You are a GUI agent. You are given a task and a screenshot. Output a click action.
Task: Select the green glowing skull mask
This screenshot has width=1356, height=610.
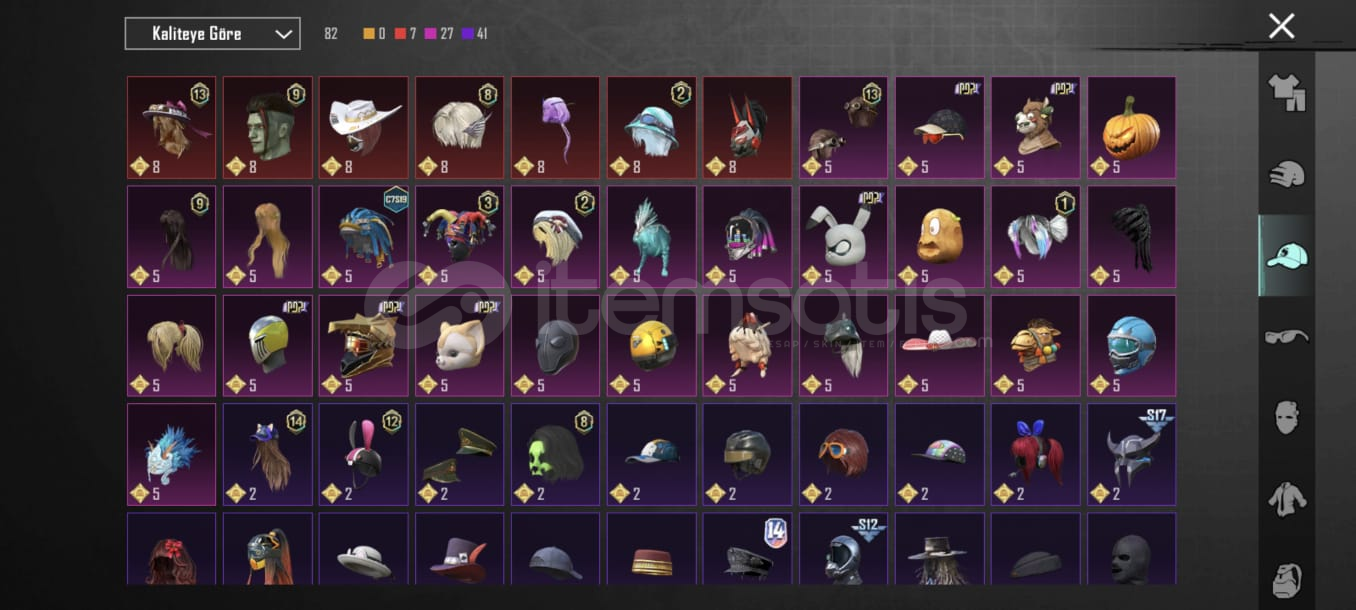(556, 455)
